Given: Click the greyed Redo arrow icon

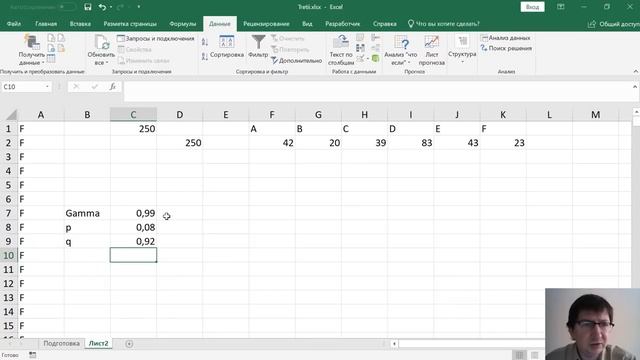Looking at the screenshot, I should click(x=120, y=7).
